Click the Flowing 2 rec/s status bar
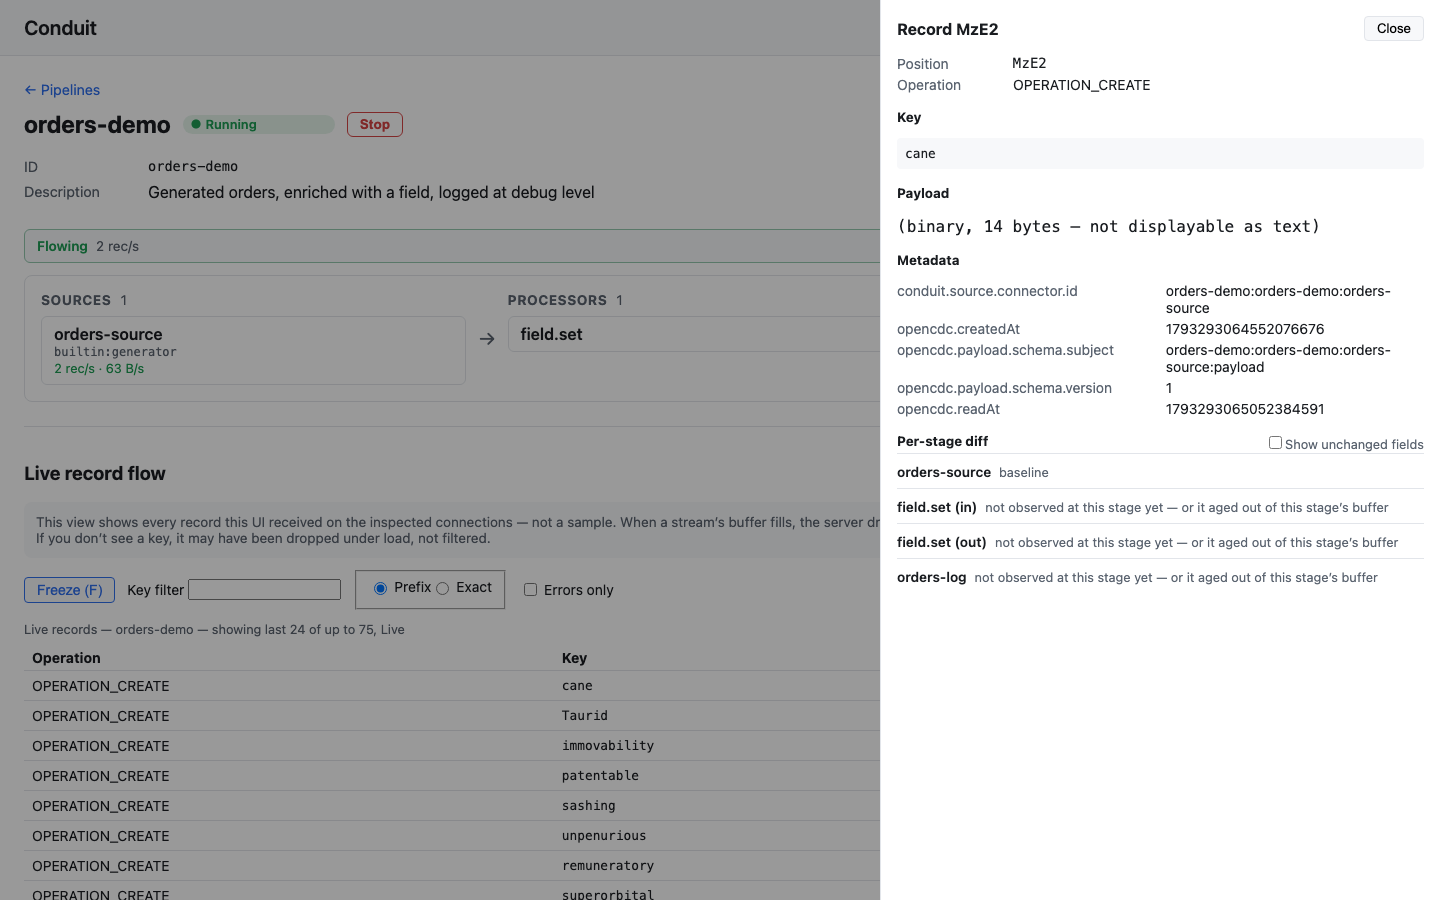 tap(452, 246)
